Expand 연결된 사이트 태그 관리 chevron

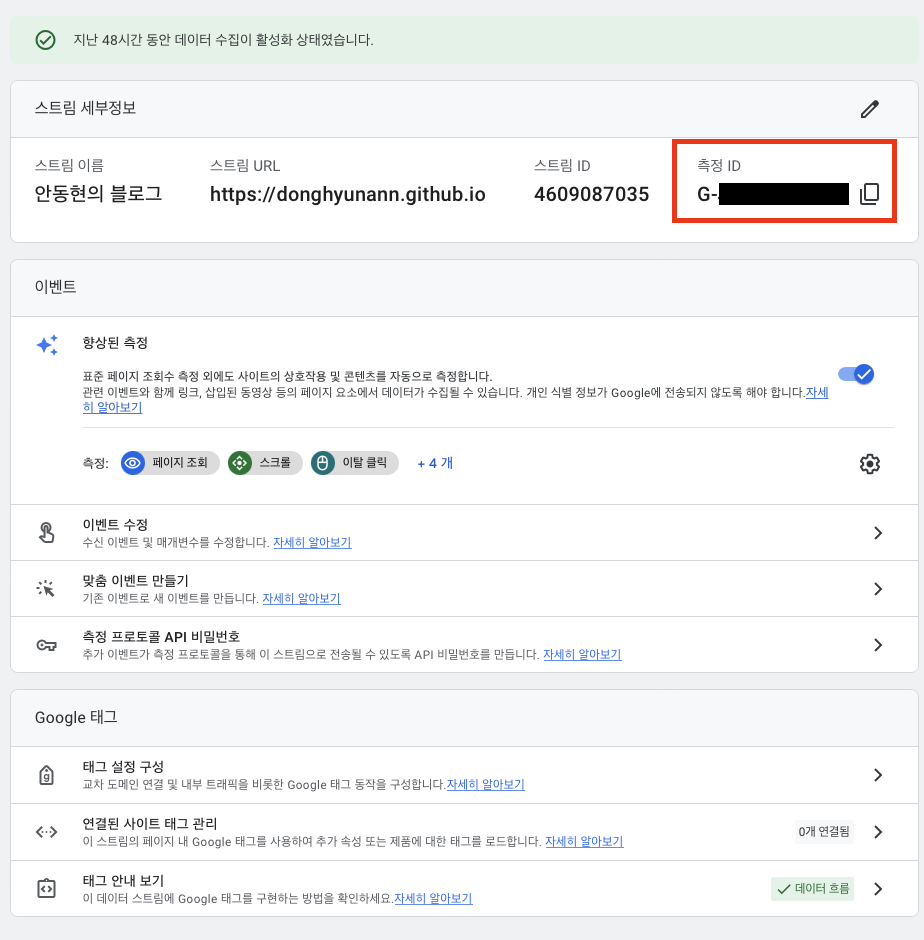(878, 831)
